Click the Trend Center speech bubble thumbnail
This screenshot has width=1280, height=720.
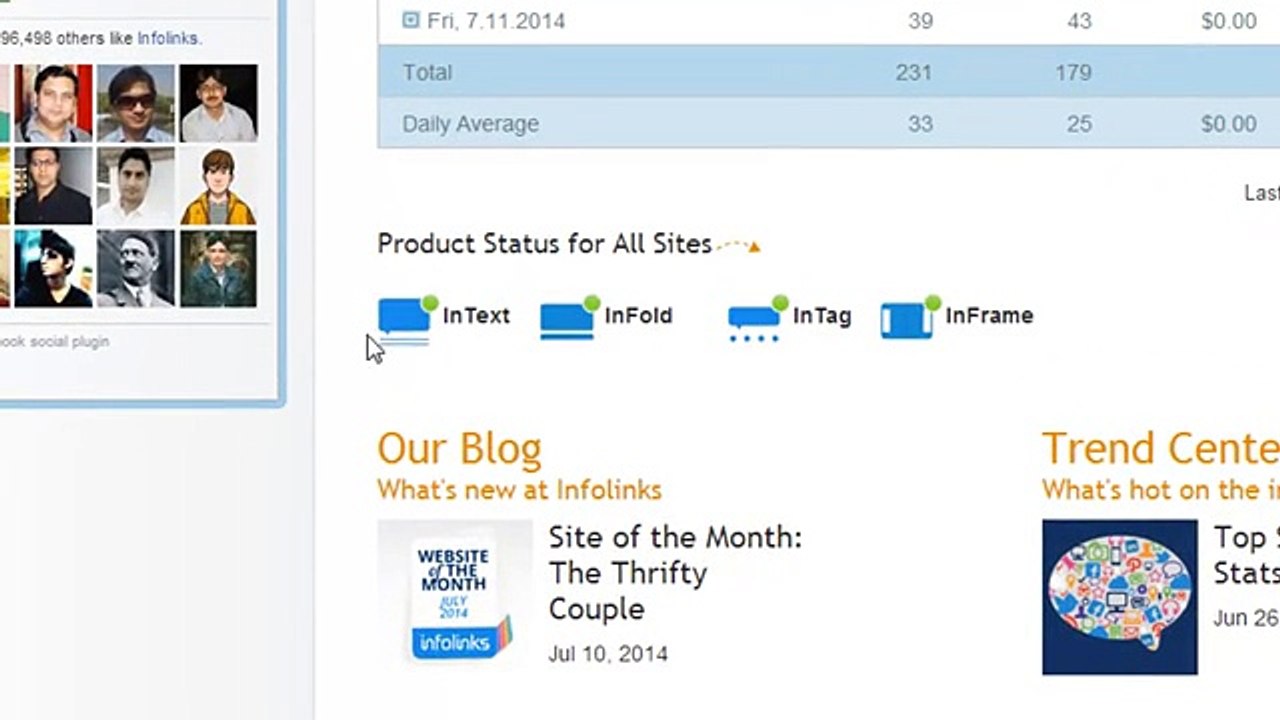click(1119, 597)
